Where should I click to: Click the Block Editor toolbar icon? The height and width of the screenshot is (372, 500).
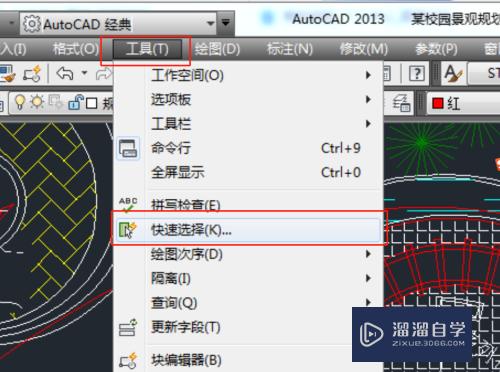click(32, 73)
